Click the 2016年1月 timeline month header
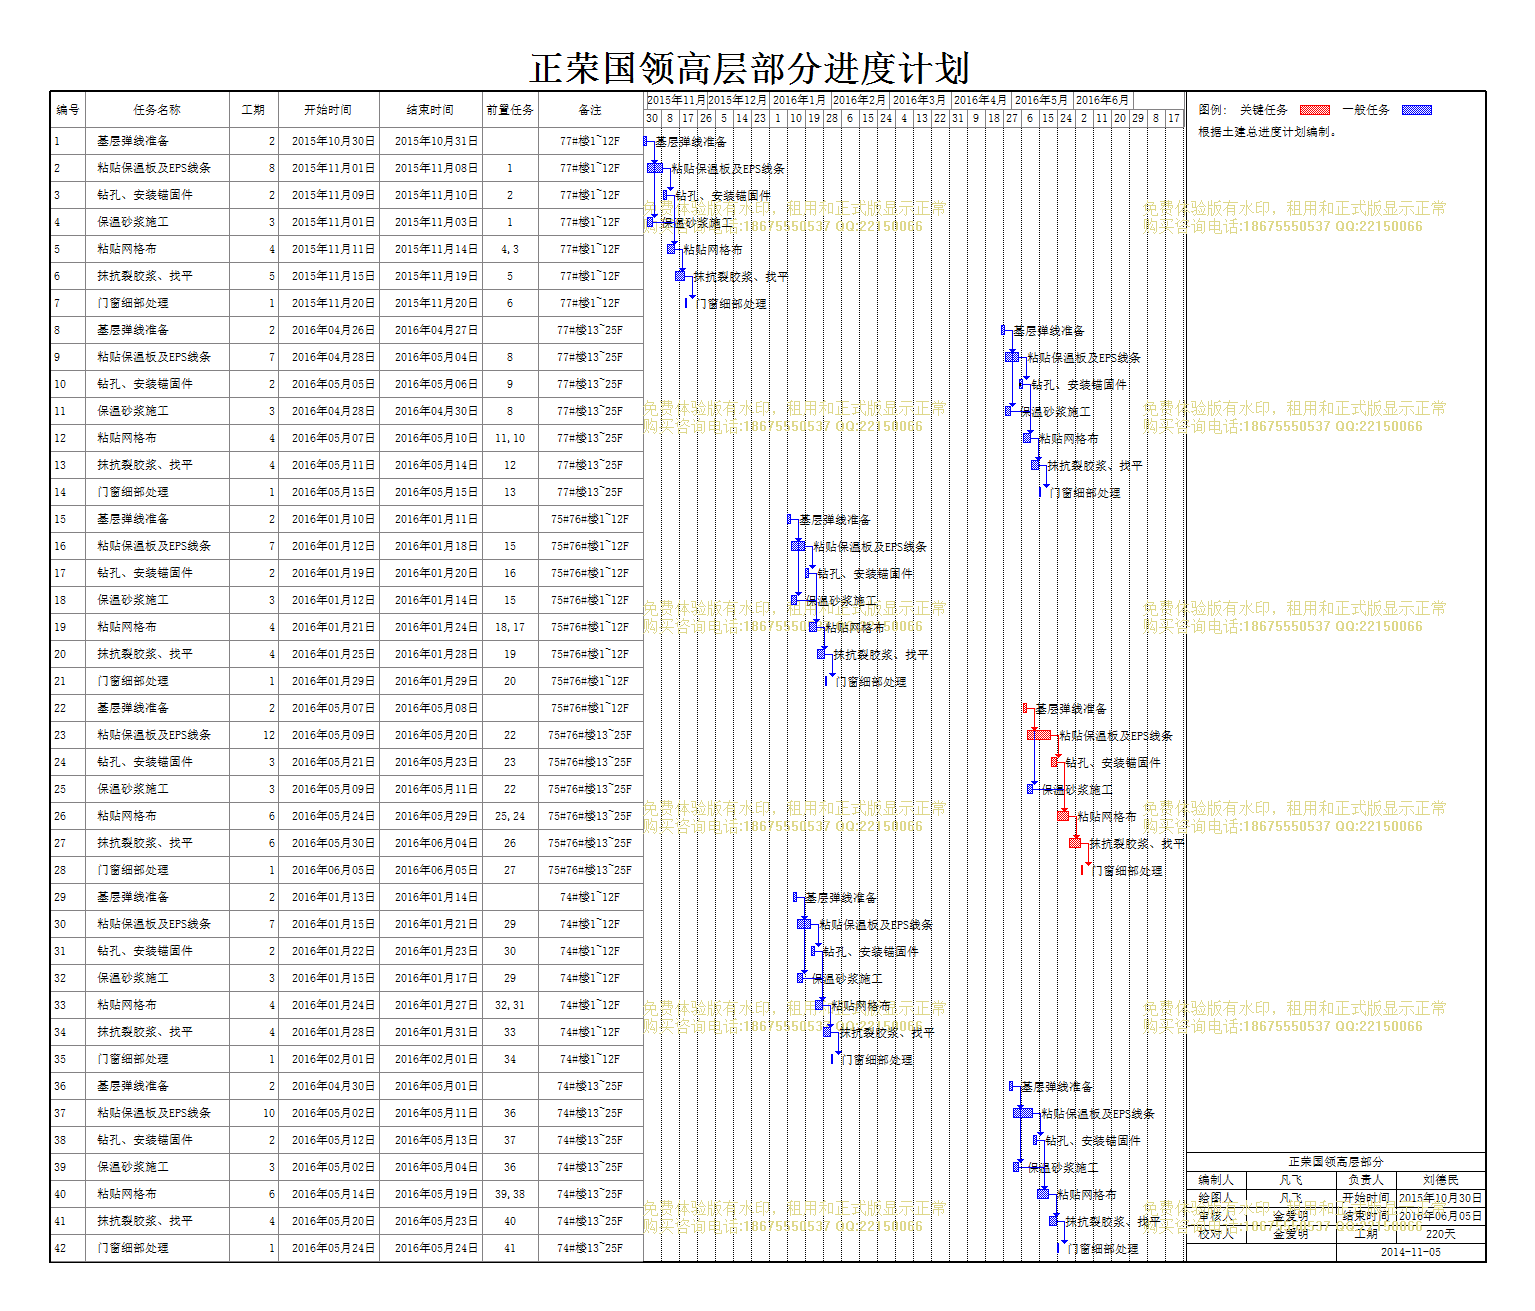This screenshot has height=1311, width=1535. click(799, 100)
